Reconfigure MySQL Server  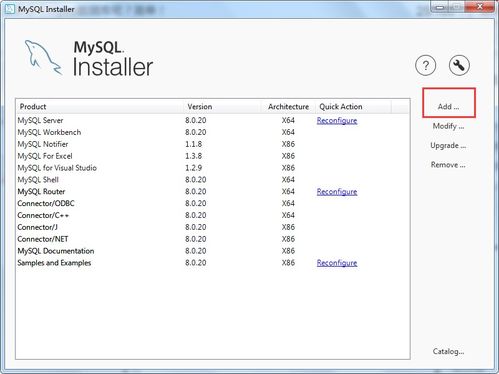pos(337,121)
